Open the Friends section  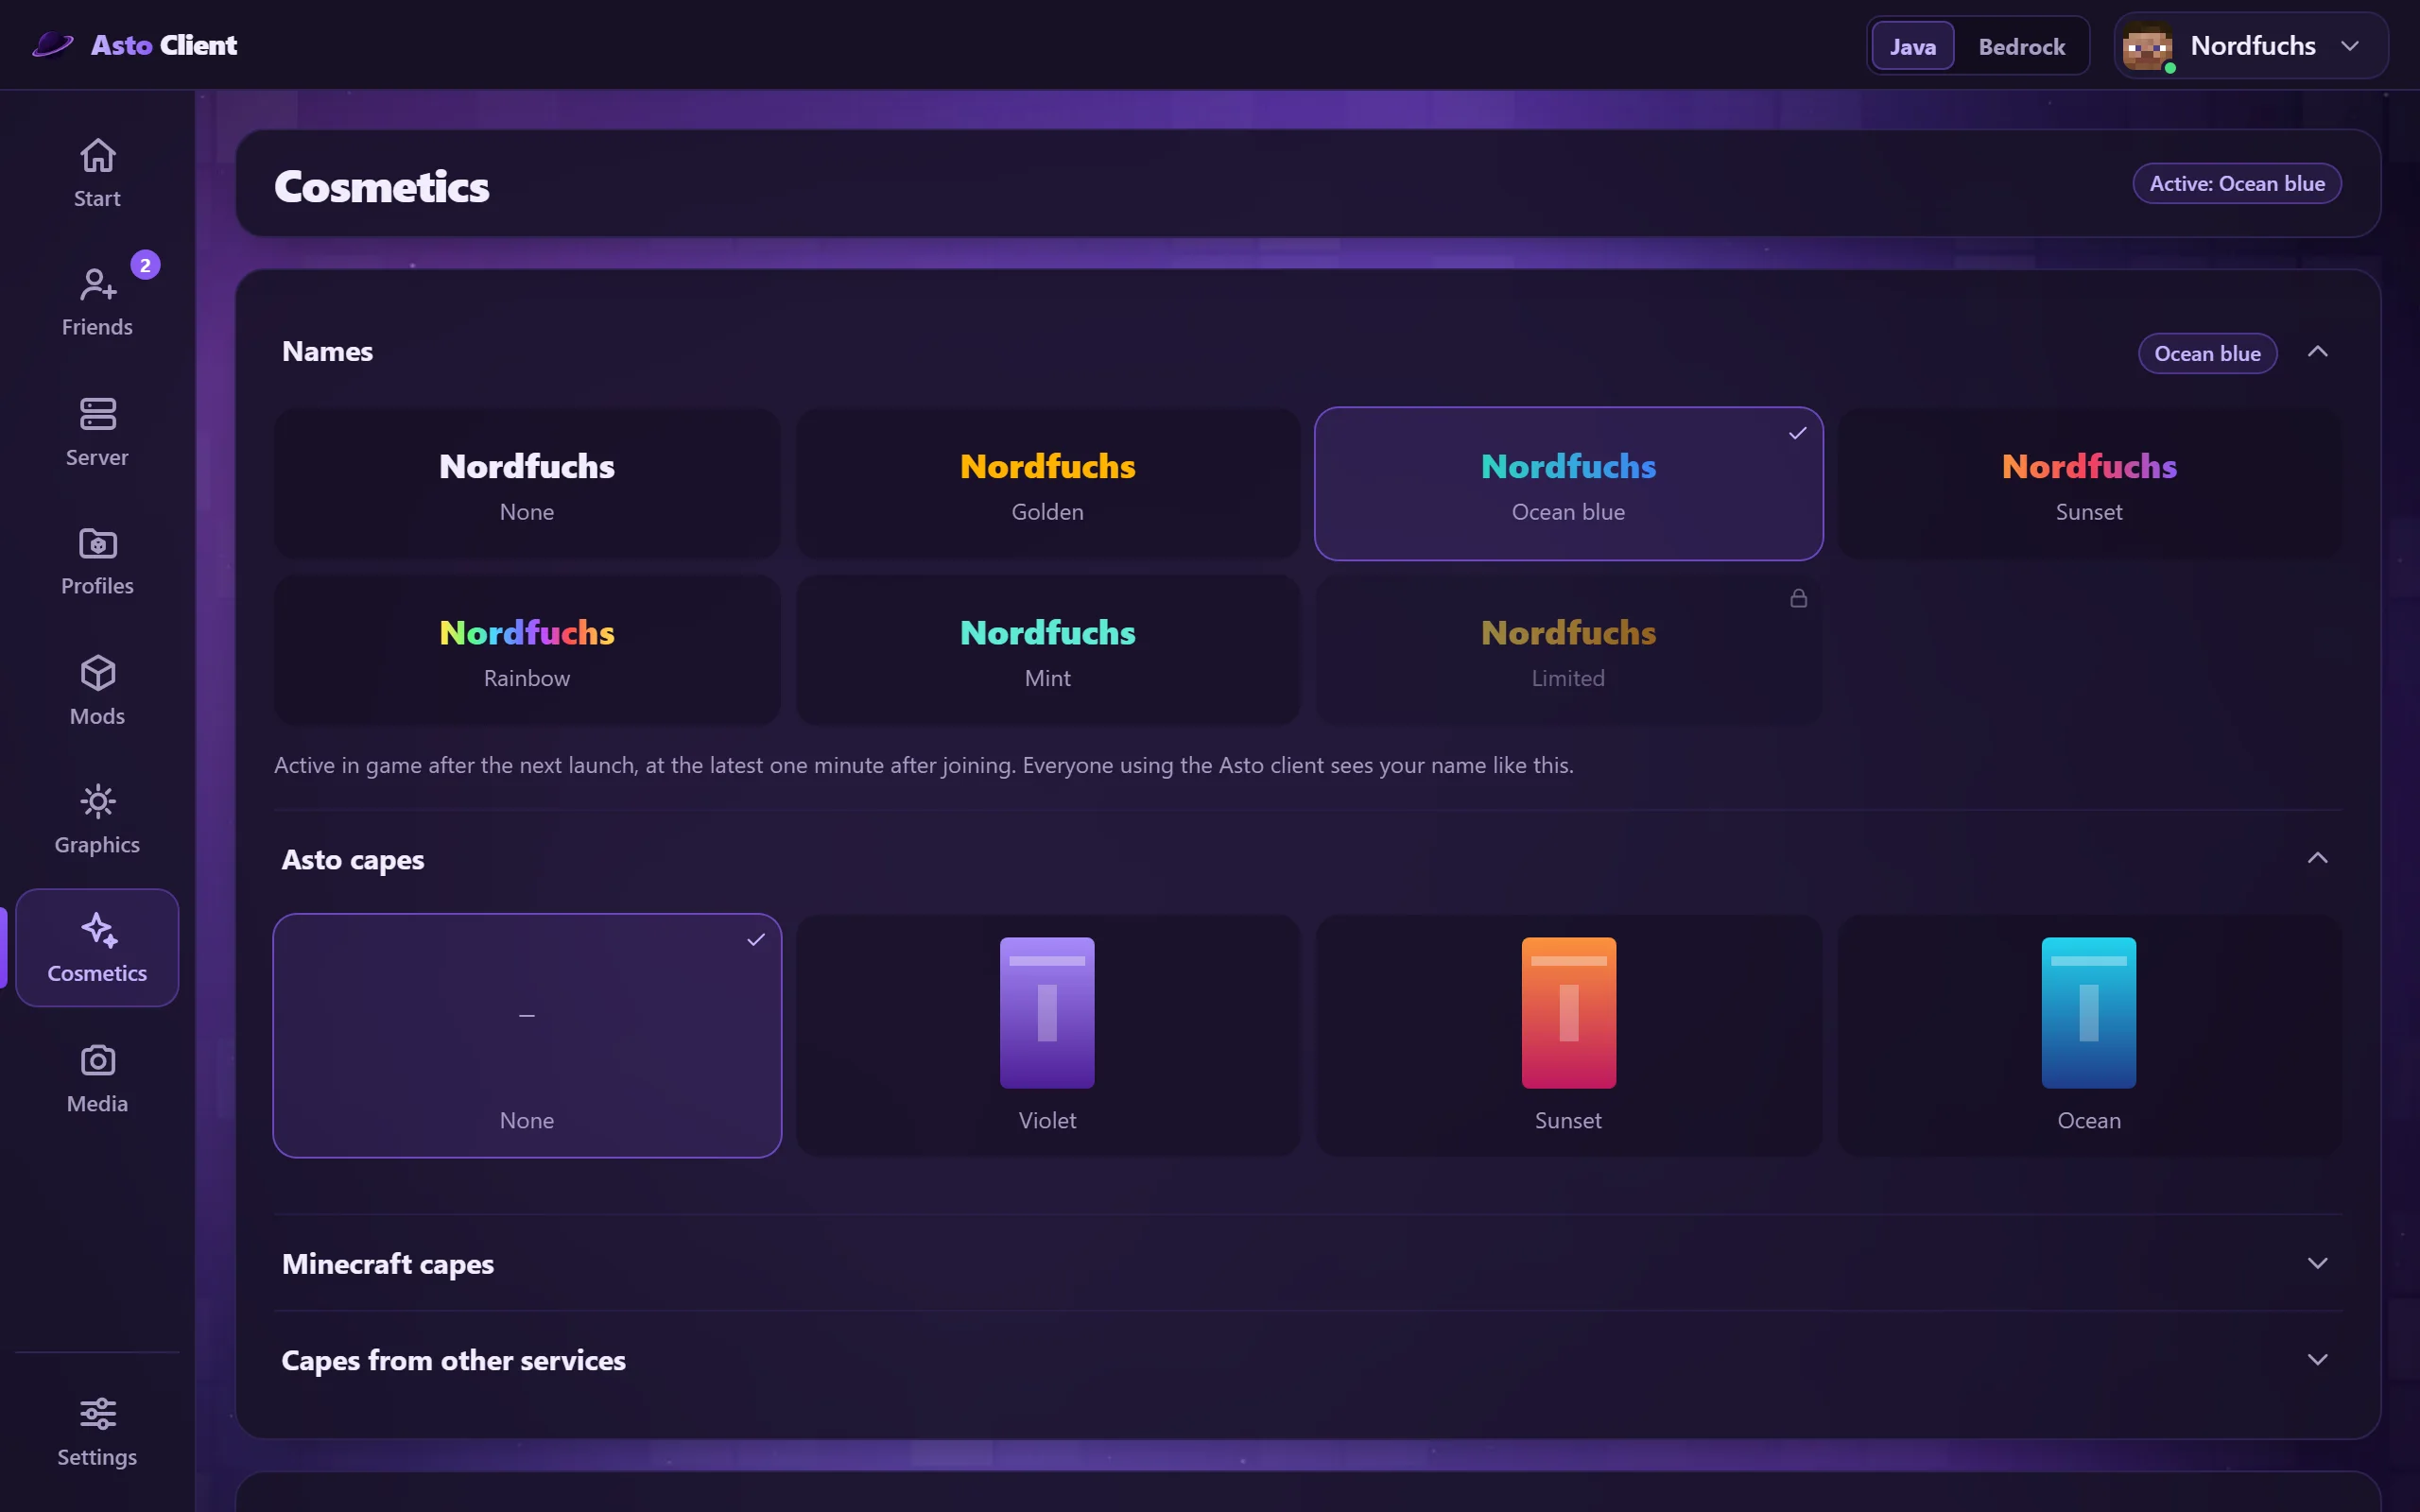point(97,302)
